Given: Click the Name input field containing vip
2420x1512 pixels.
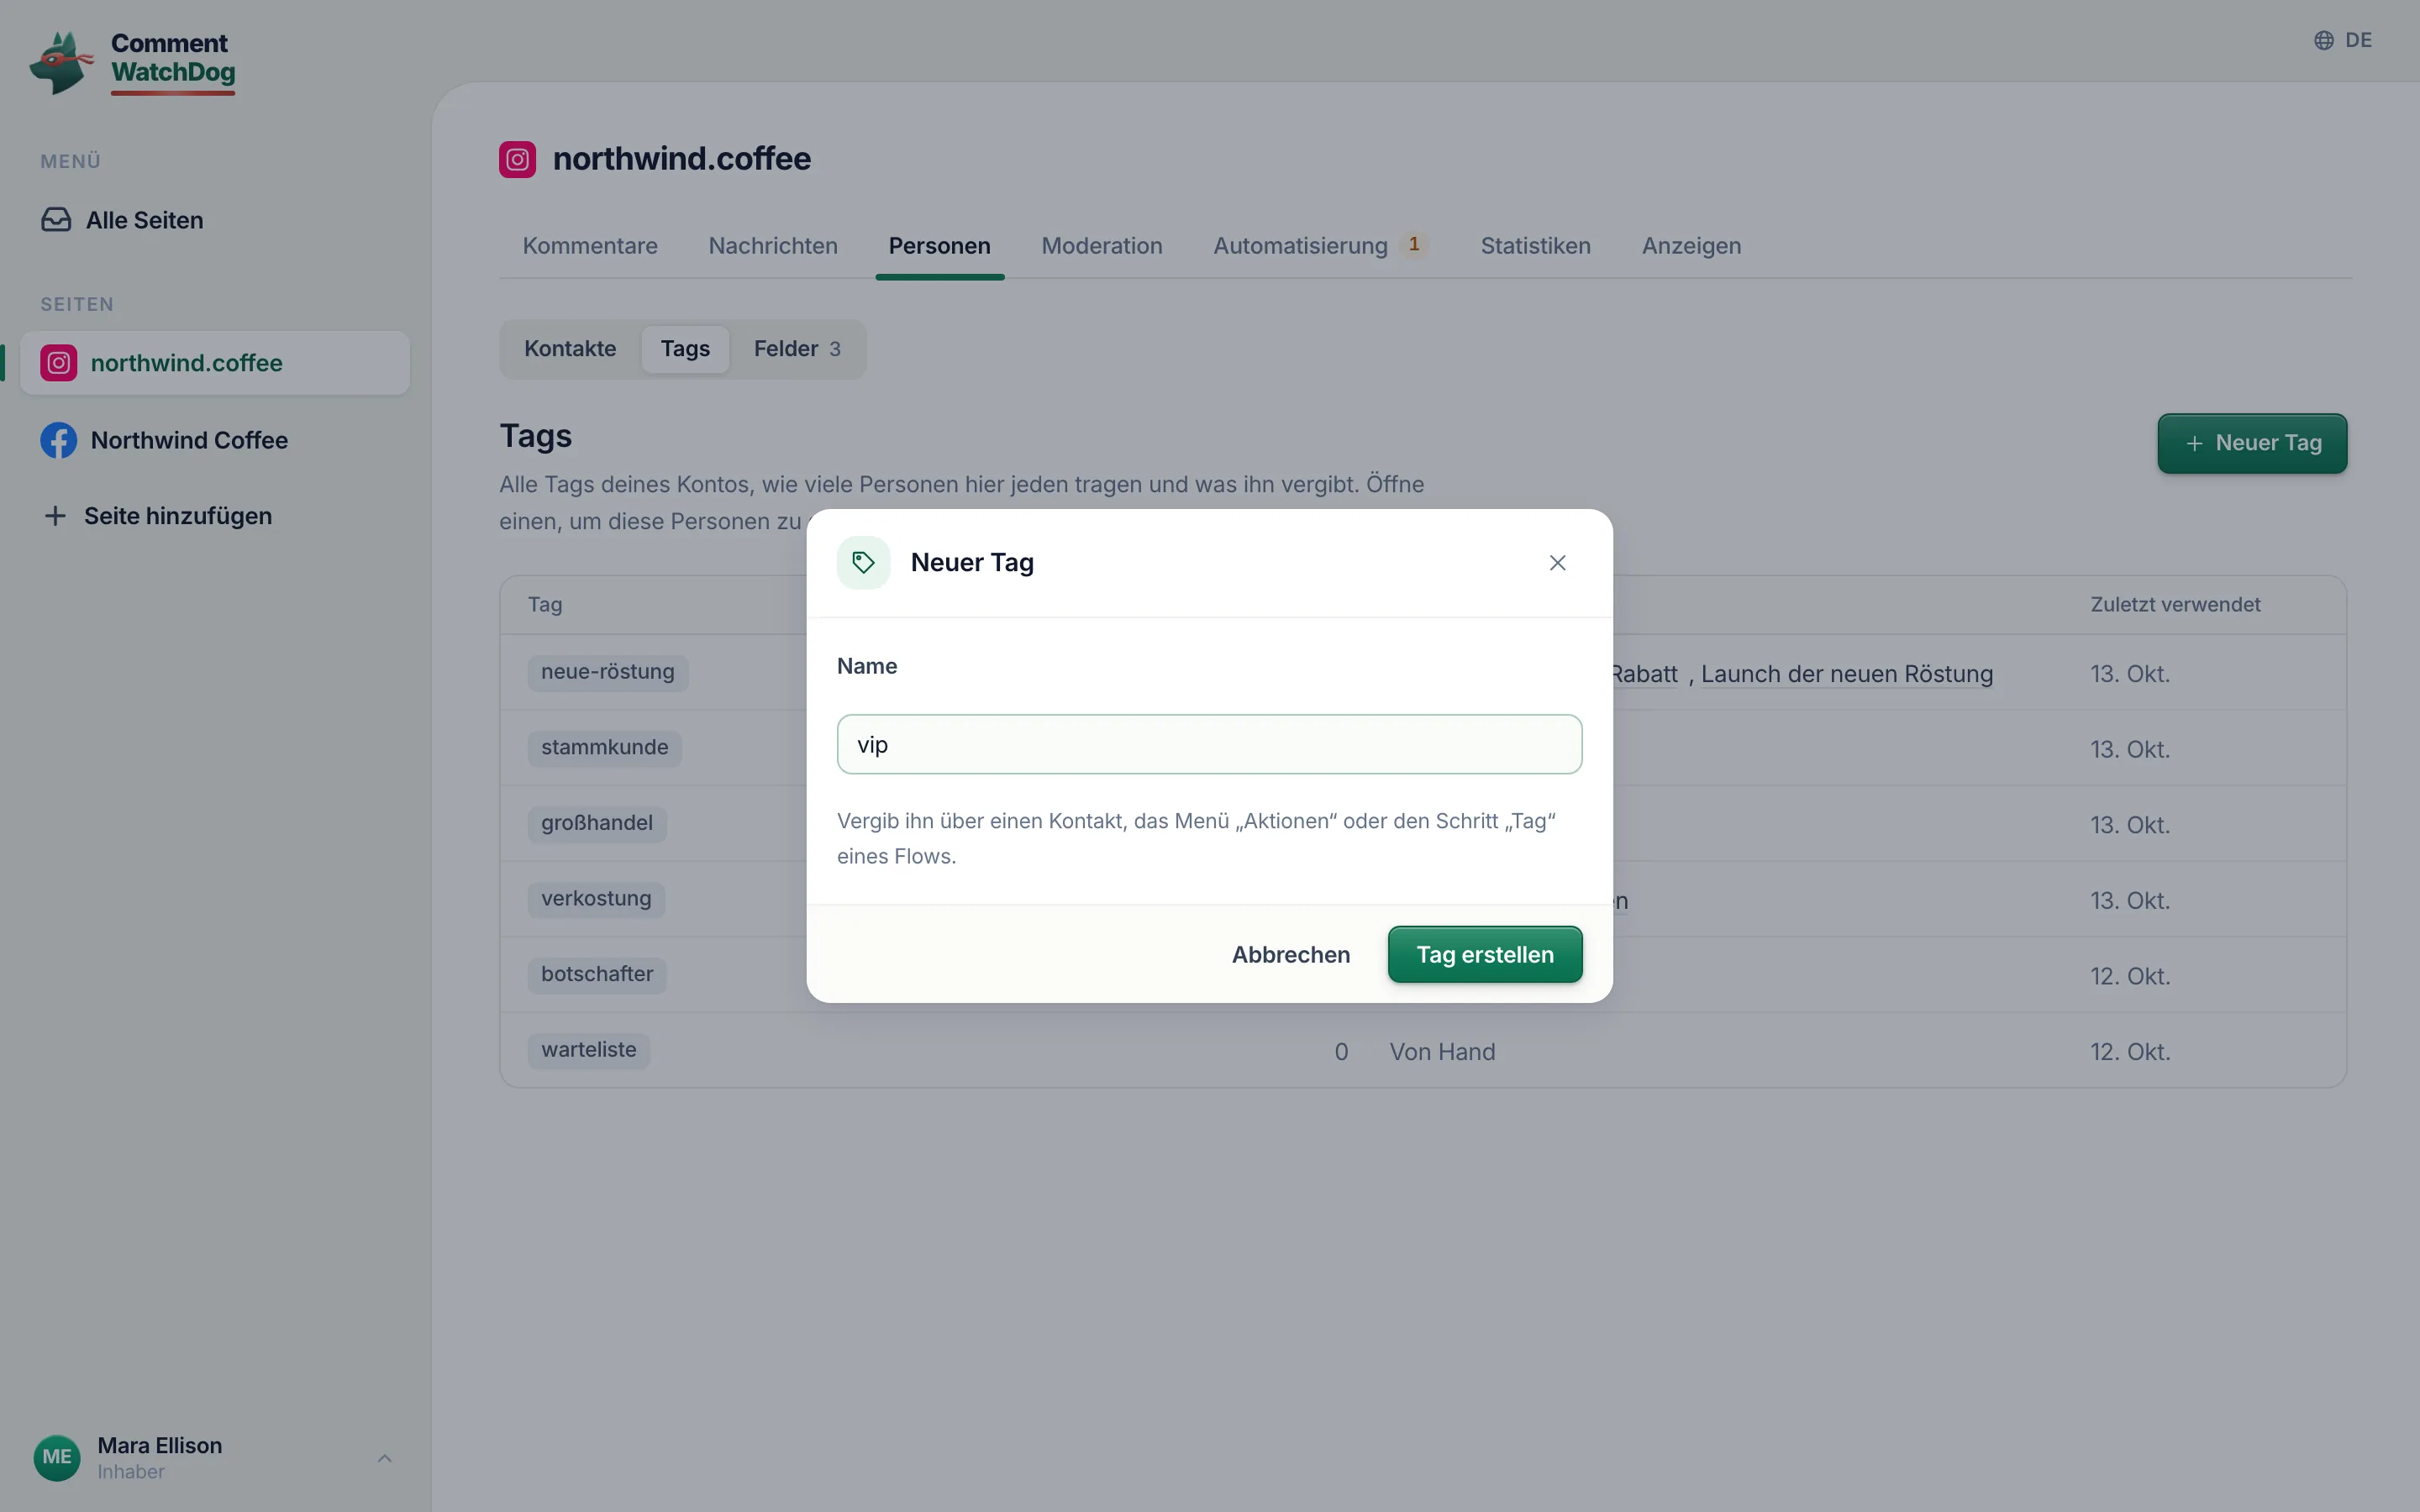Looking at the screenshot, I should [x=1209, y=744].
